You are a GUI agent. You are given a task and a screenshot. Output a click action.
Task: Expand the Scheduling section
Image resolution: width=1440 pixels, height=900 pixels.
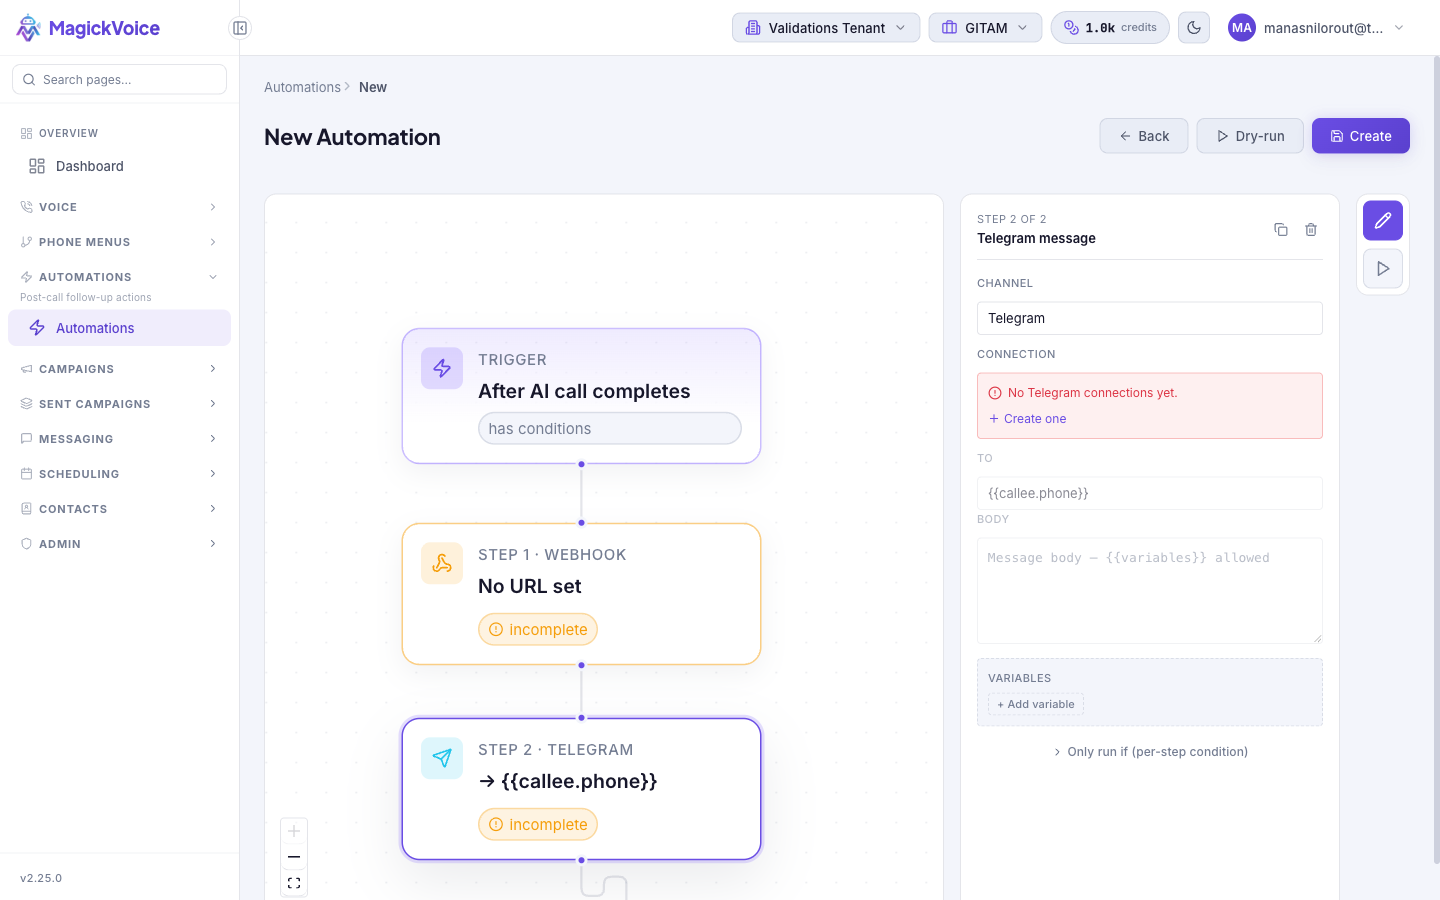[x=119, y=474]
